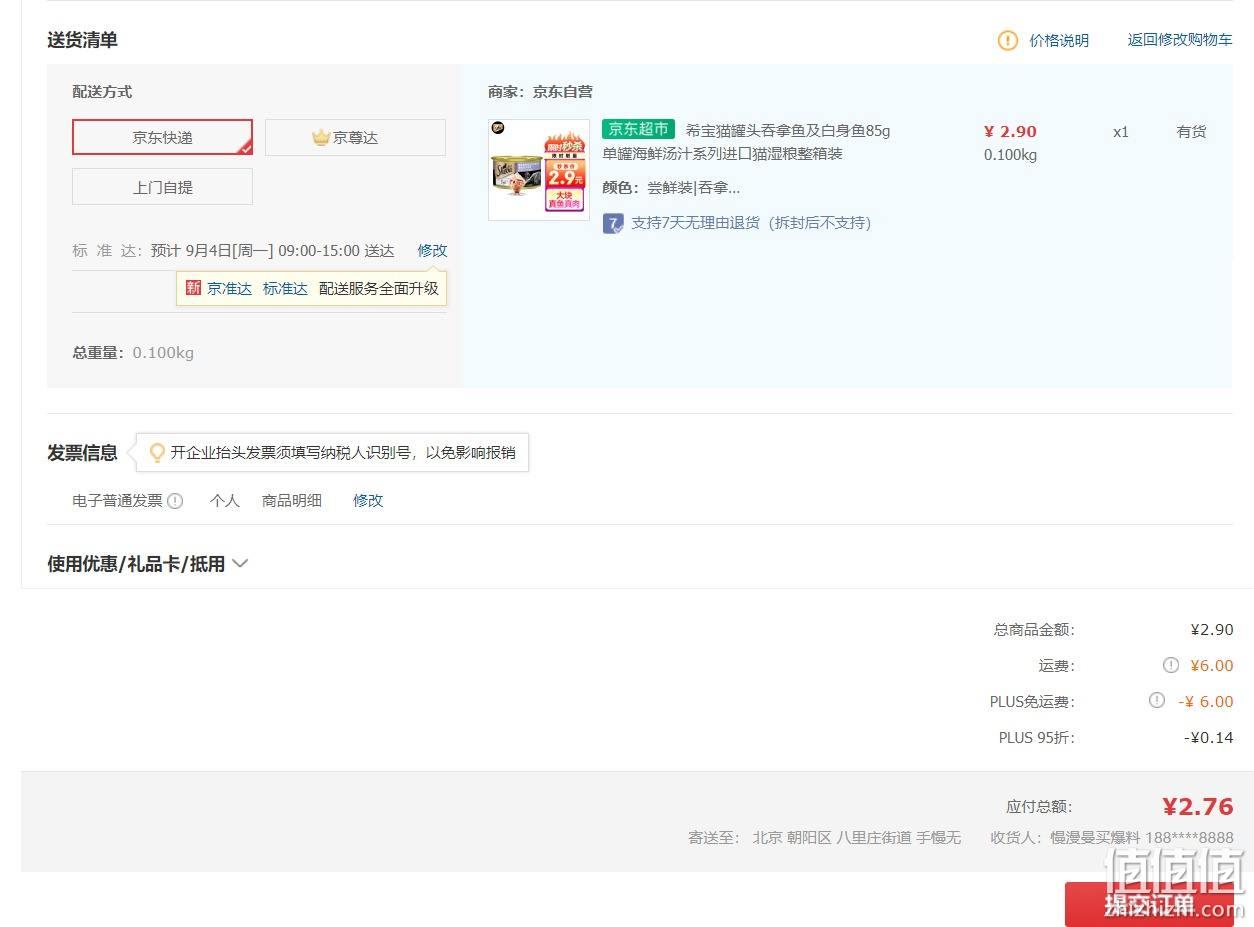This screenshot has height=927, width=1254.
Task: Open 京准达 delivery service link
Action: (229, 288)
